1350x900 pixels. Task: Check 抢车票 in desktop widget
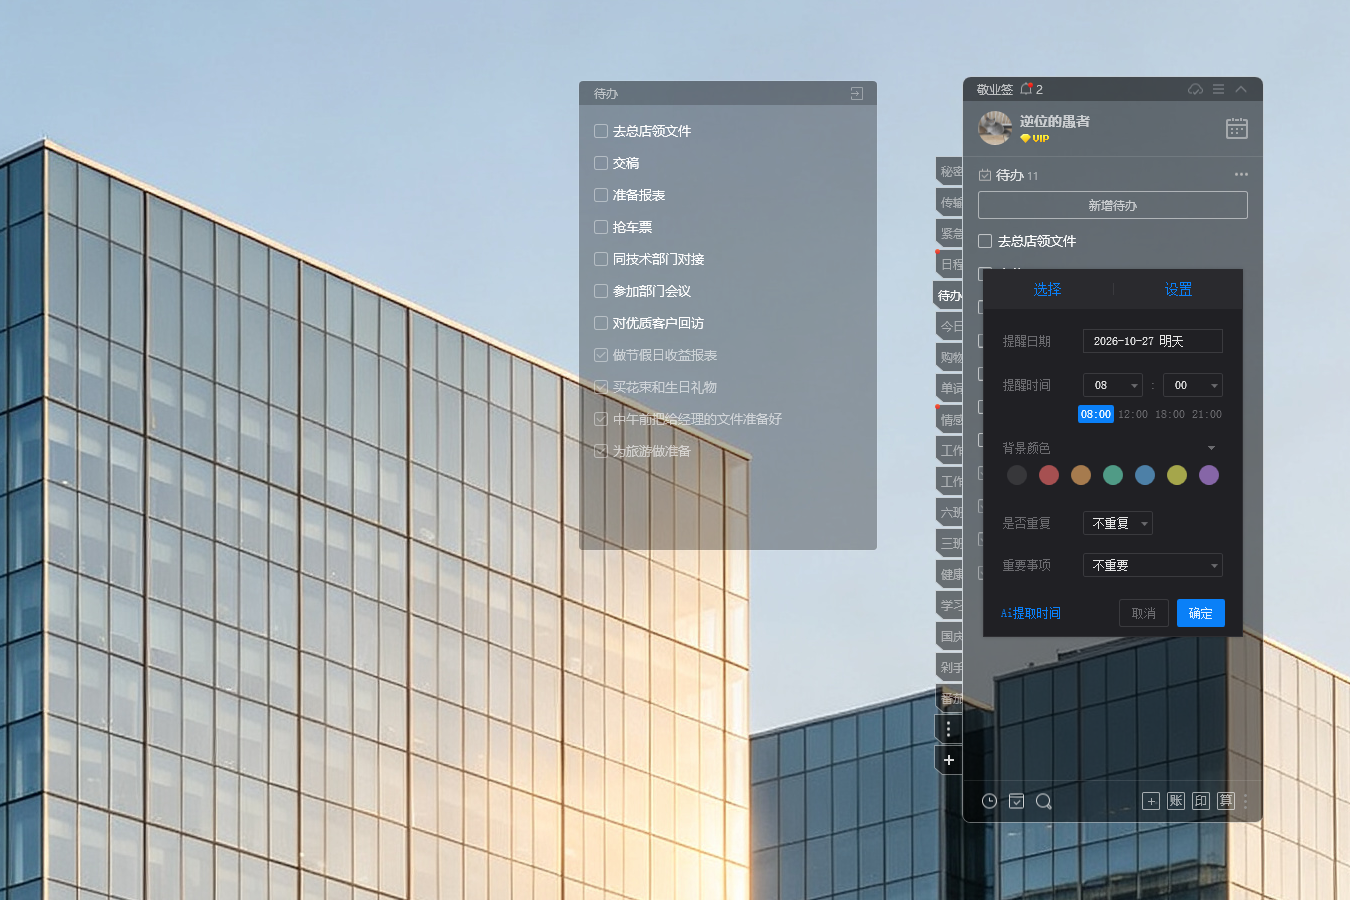point(601,227)
